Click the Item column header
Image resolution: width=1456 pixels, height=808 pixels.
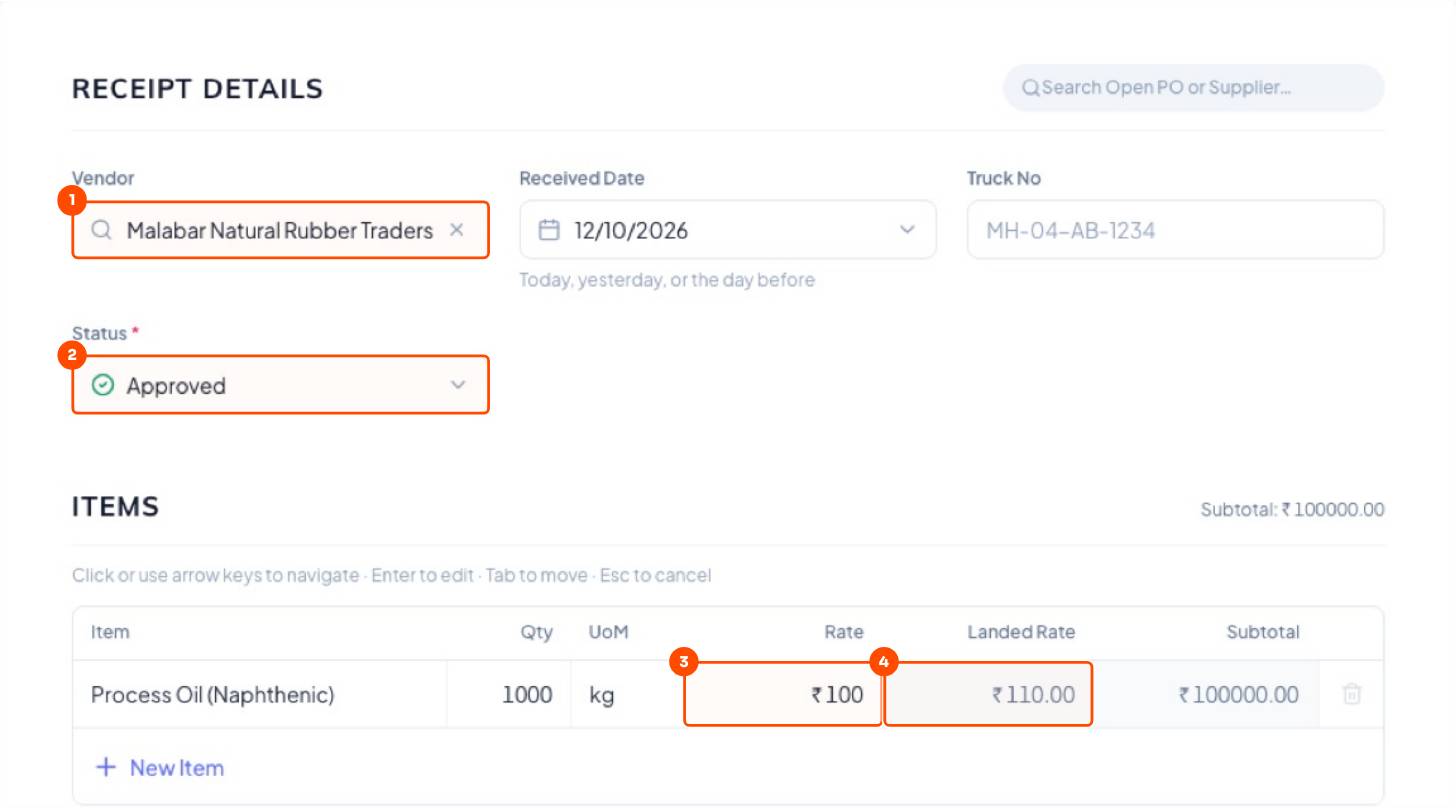[x=110, y=632]
